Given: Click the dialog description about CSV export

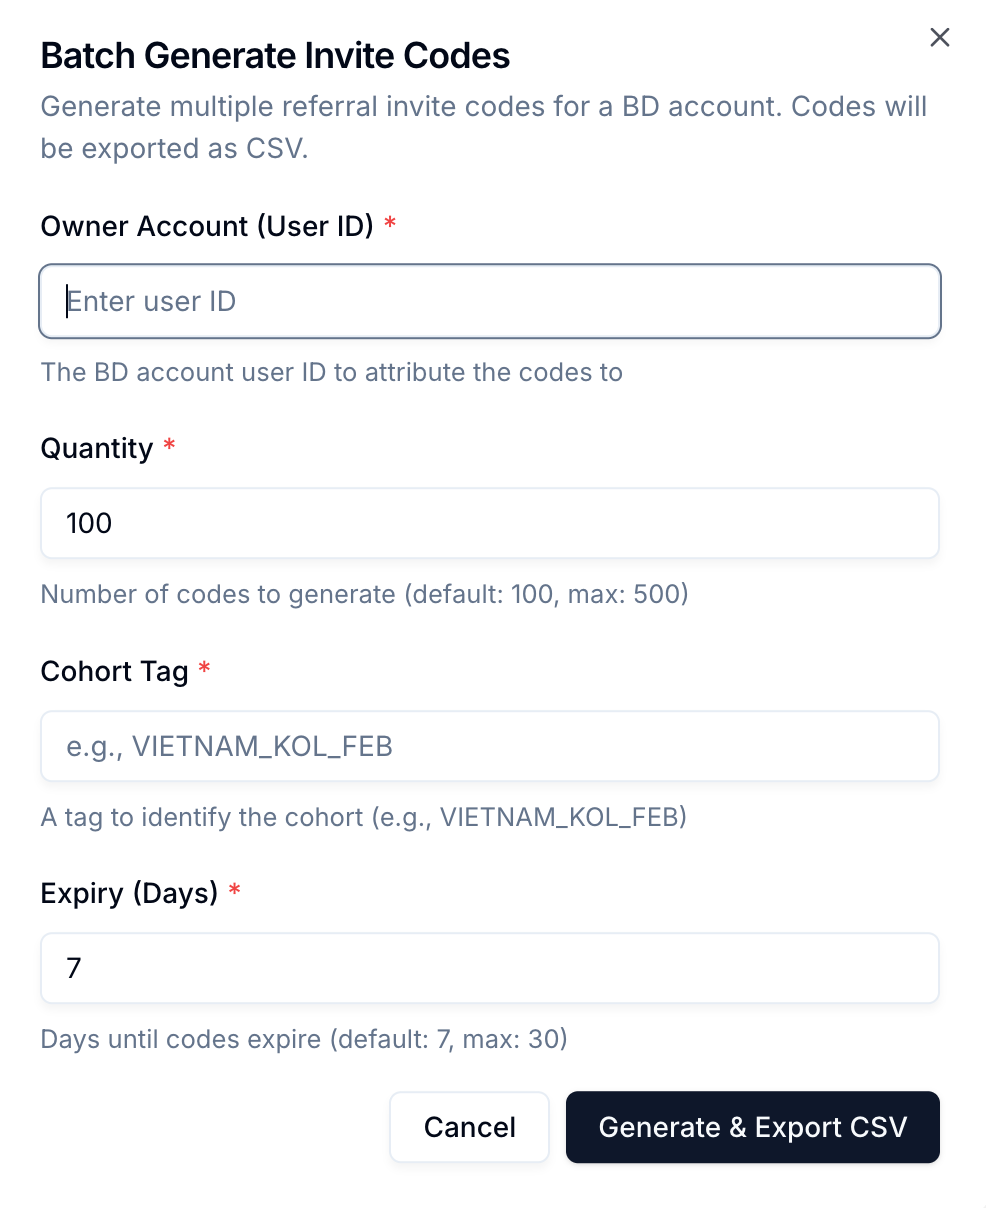Looking at the screenshot, I should pos(484,127).
